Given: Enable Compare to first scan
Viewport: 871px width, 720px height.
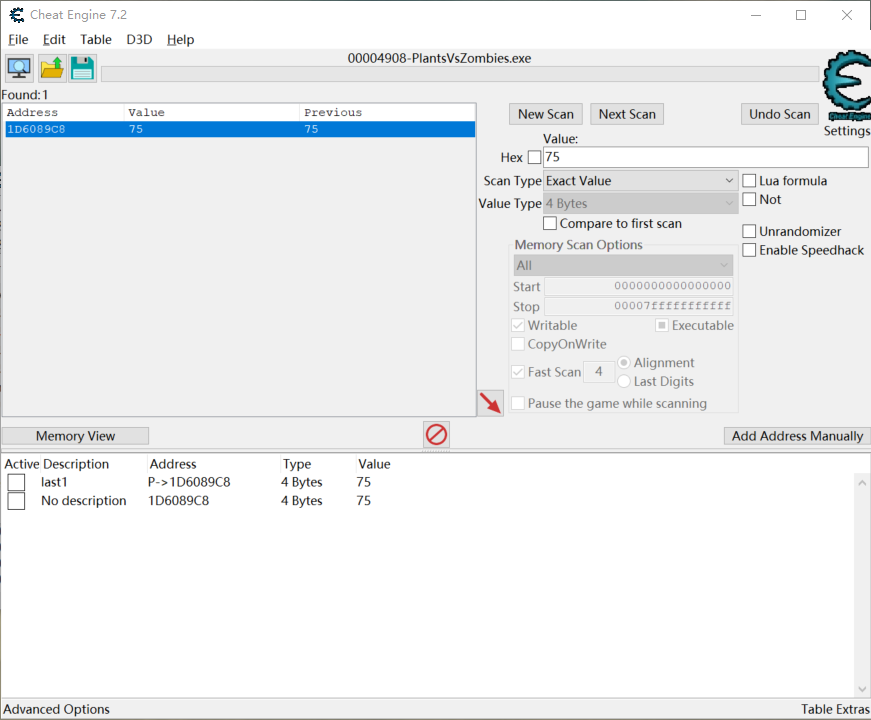Looking at the screenshot, I should [550, 223].
